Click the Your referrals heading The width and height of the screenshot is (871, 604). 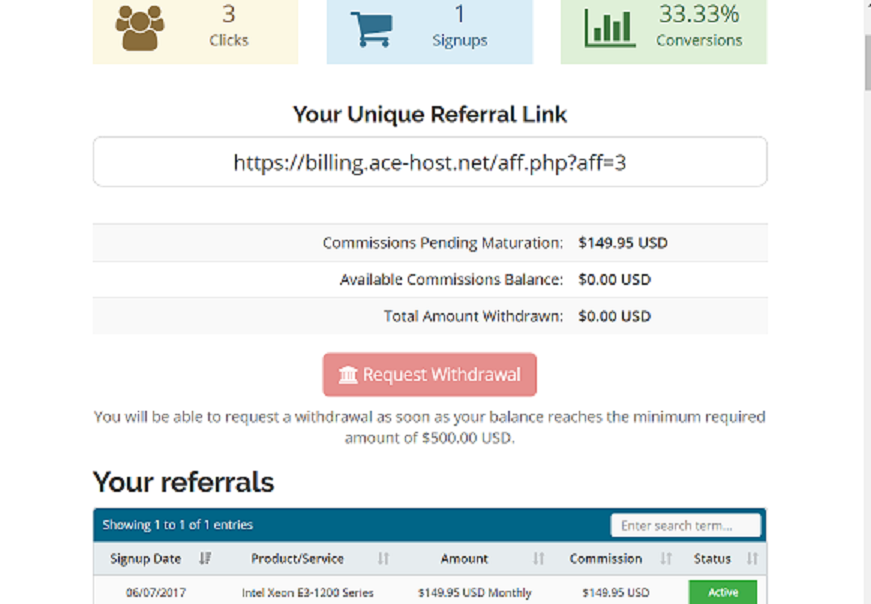[x=183, y=482]
